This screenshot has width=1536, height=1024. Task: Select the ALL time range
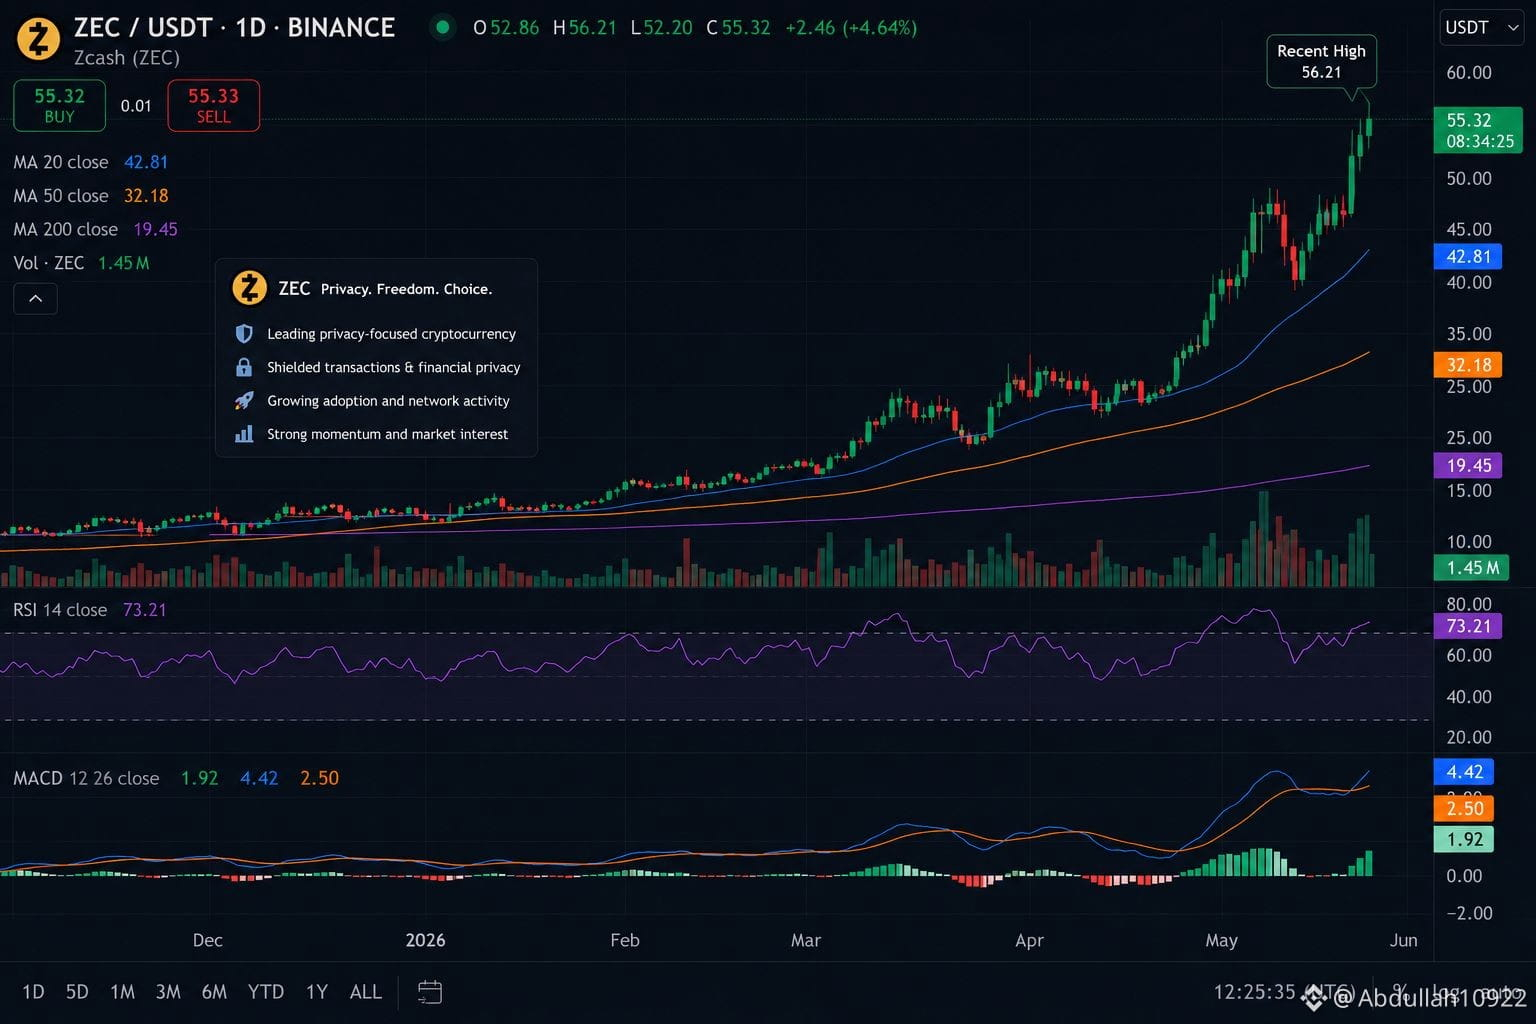[x=365, y=992]
